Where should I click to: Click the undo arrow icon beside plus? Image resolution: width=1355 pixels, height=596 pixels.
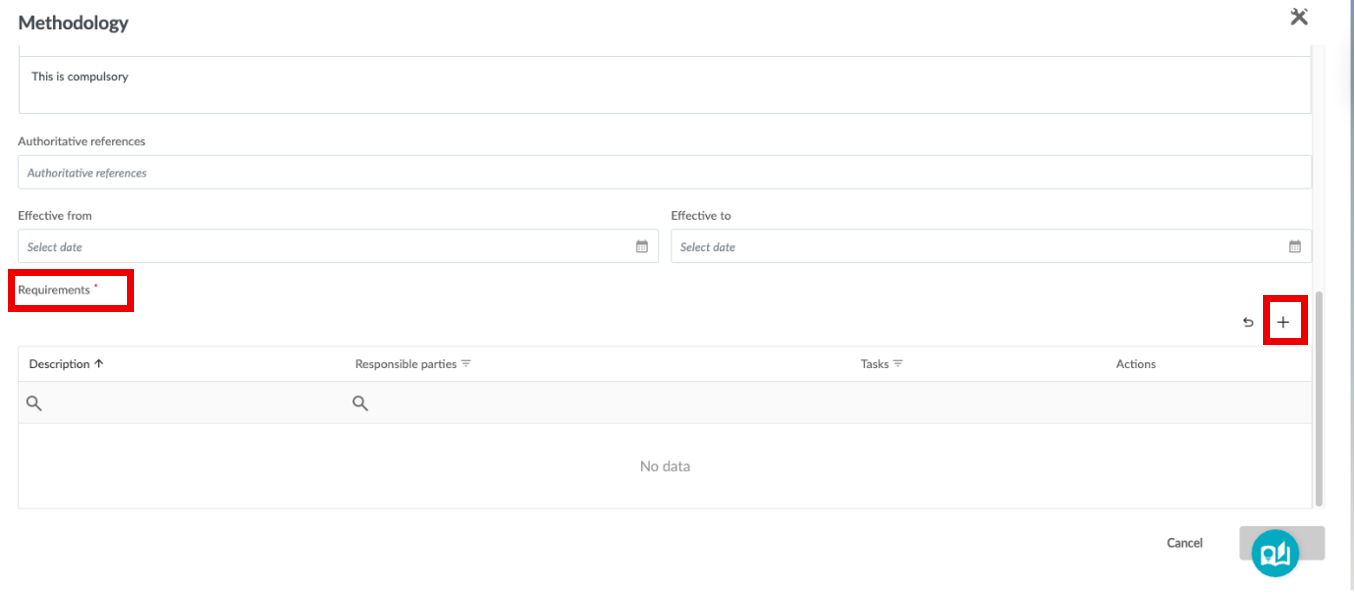point(1248,322)
